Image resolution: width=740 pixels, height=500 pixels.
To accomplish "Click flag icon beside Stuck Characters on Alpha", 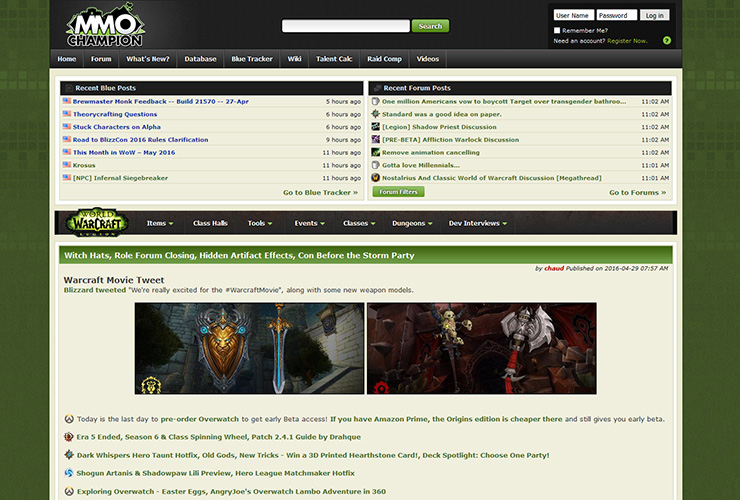I will pyautogui.click(x=67, y=127).
